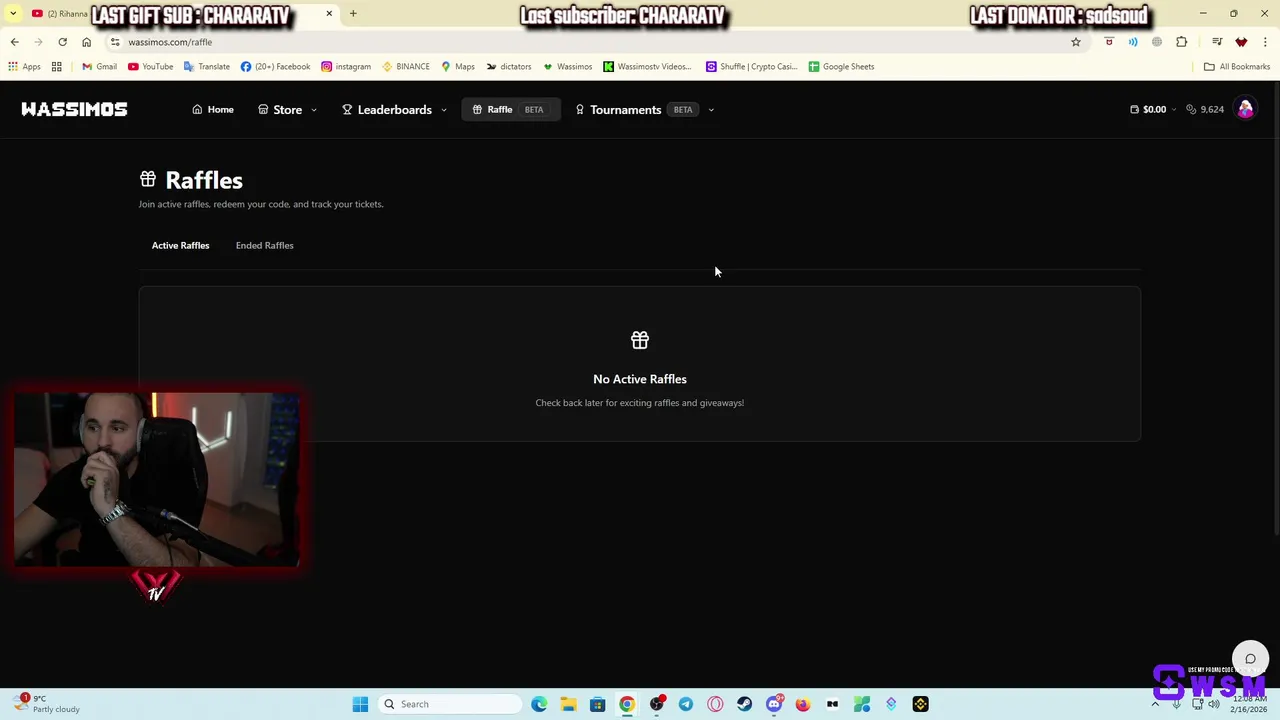Screen dimensions: 1280x720
Task: Open Microsoft Store from the taskbar
Action: pos(597,704)
